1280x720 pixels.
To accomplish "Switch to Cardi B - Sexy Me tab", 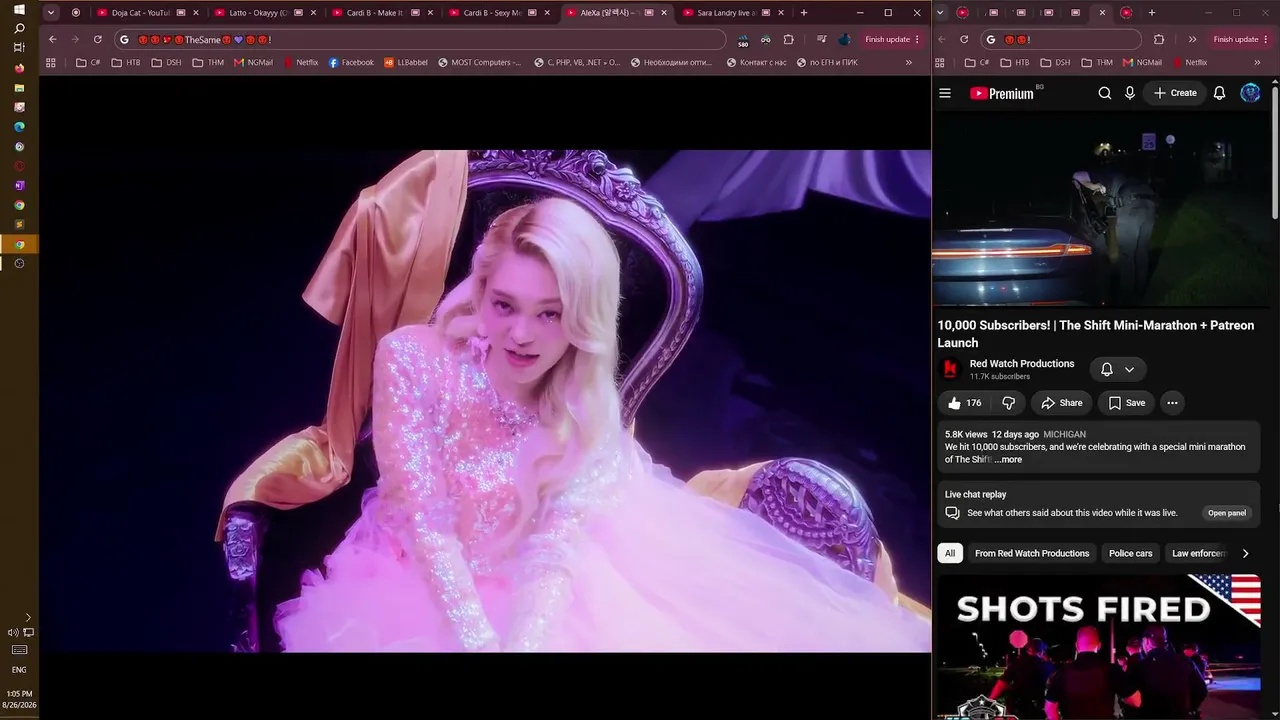I will 499,13.
